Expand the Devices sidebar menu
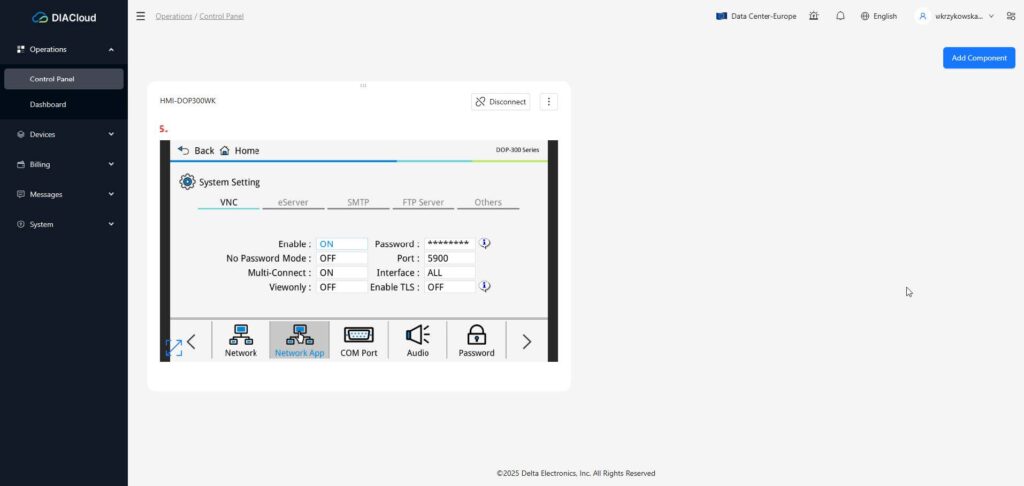1024x486 pixels. pos(64,134)
